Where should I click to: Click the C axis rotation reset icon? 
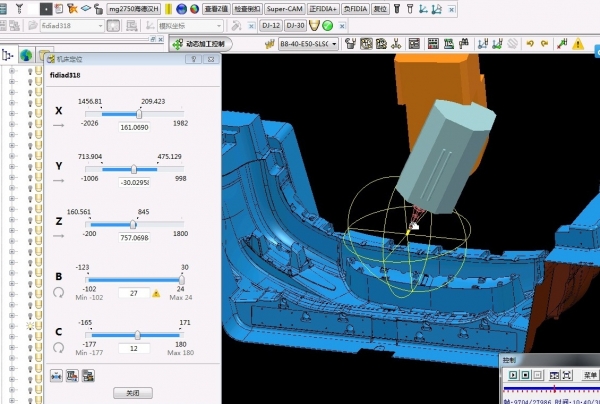58,347
